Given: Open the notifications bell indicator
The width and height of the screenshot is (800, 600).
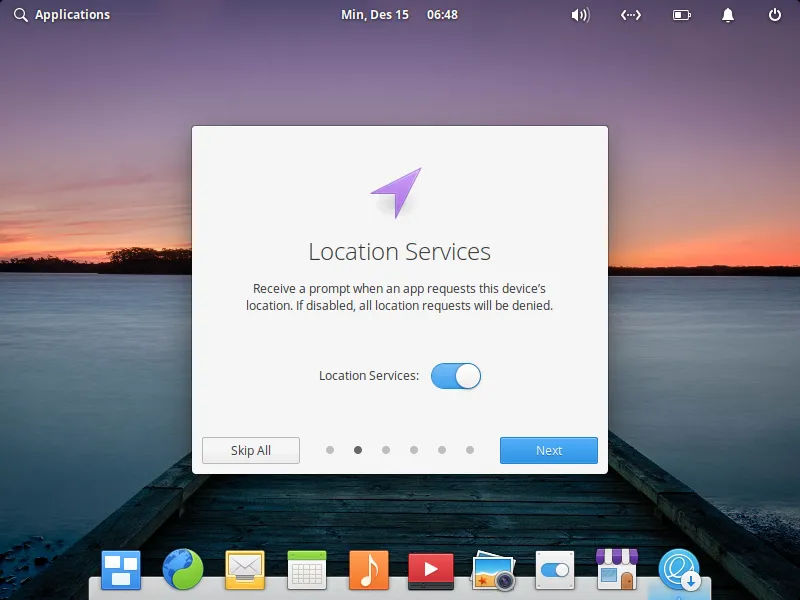Looking at the screenshot, I should coord(728,15).
